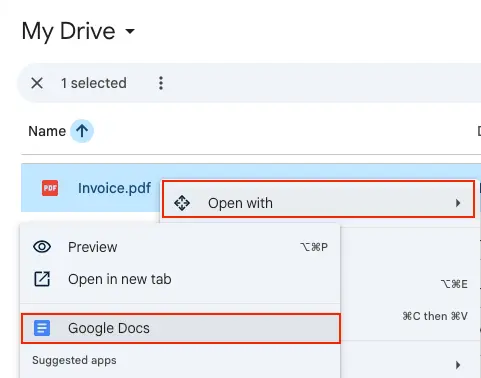Screen dimensions: 481x378
Task: Choose Open in new tab
Action: [x=180, y=279]
